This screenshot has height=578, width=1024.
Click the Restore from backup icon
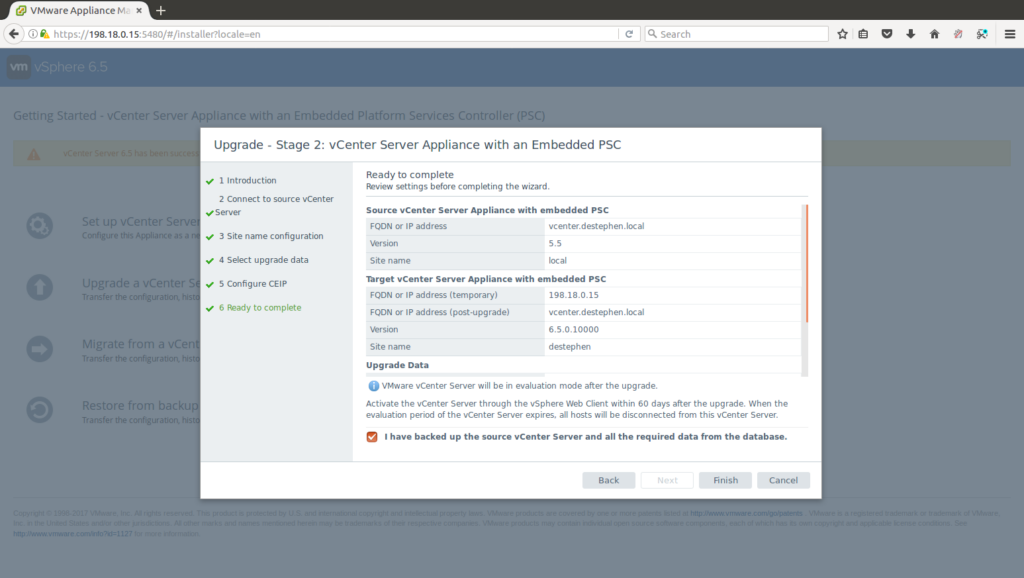tap(39, 410)
